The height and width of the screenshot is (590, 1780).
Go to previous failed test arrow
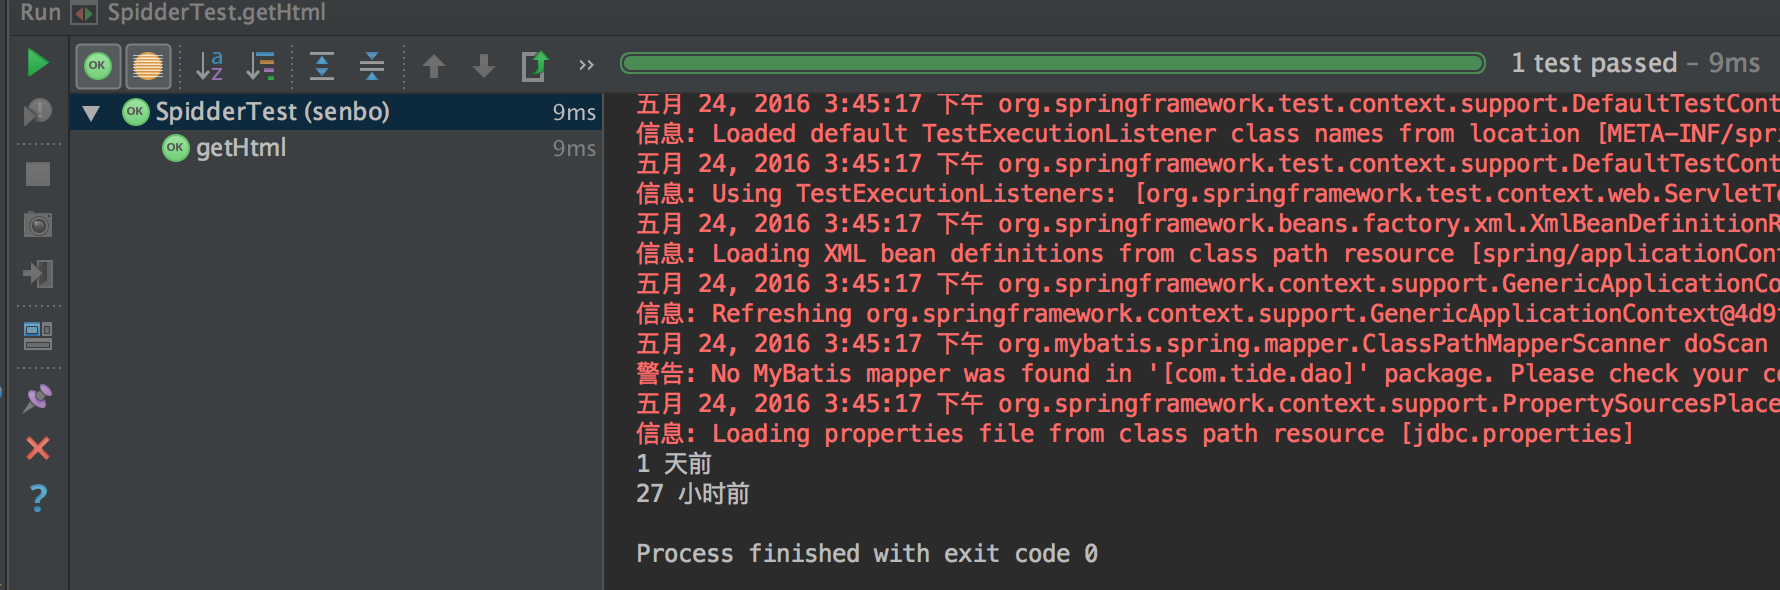pyautogui.click(x=434, y=66)
